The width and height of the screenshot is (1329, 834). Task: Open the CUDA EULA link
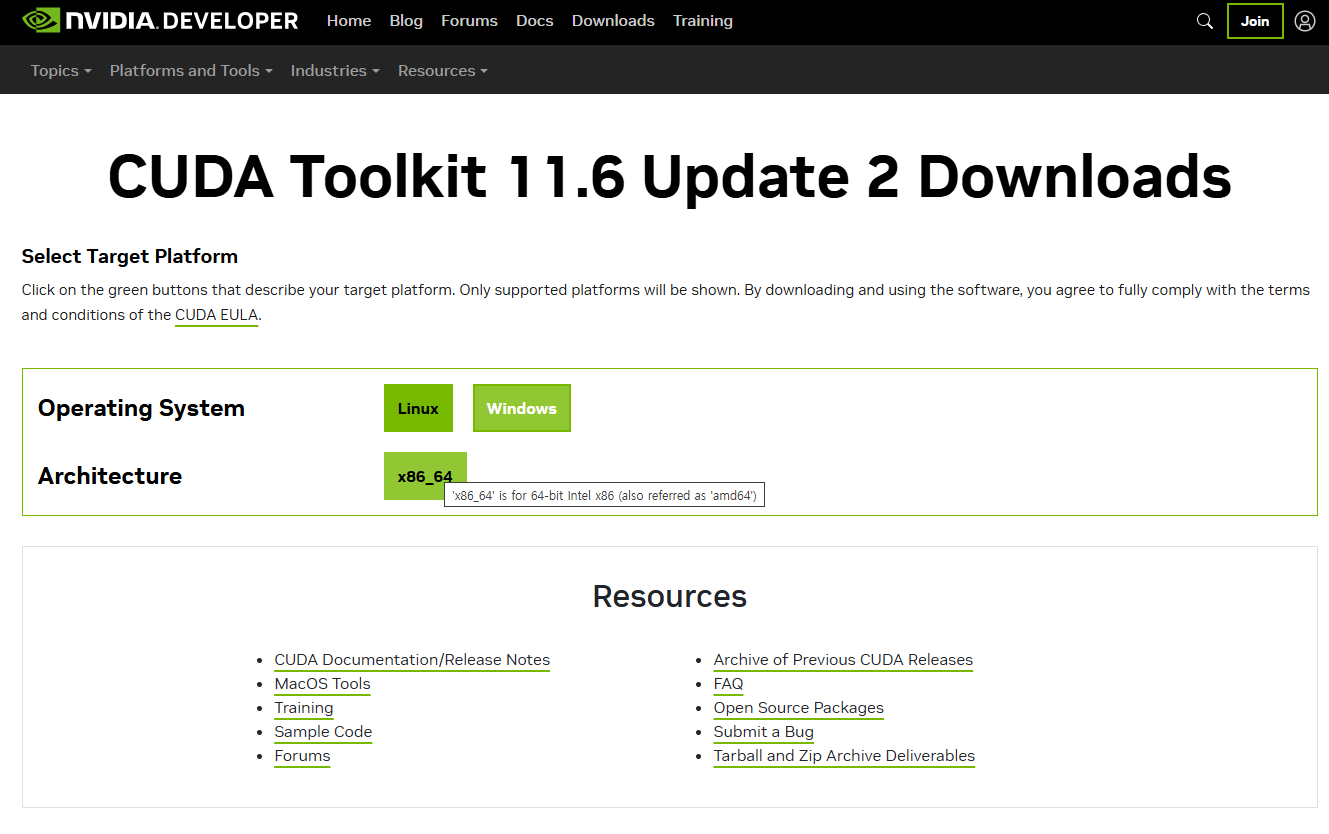tap(217, 315)
